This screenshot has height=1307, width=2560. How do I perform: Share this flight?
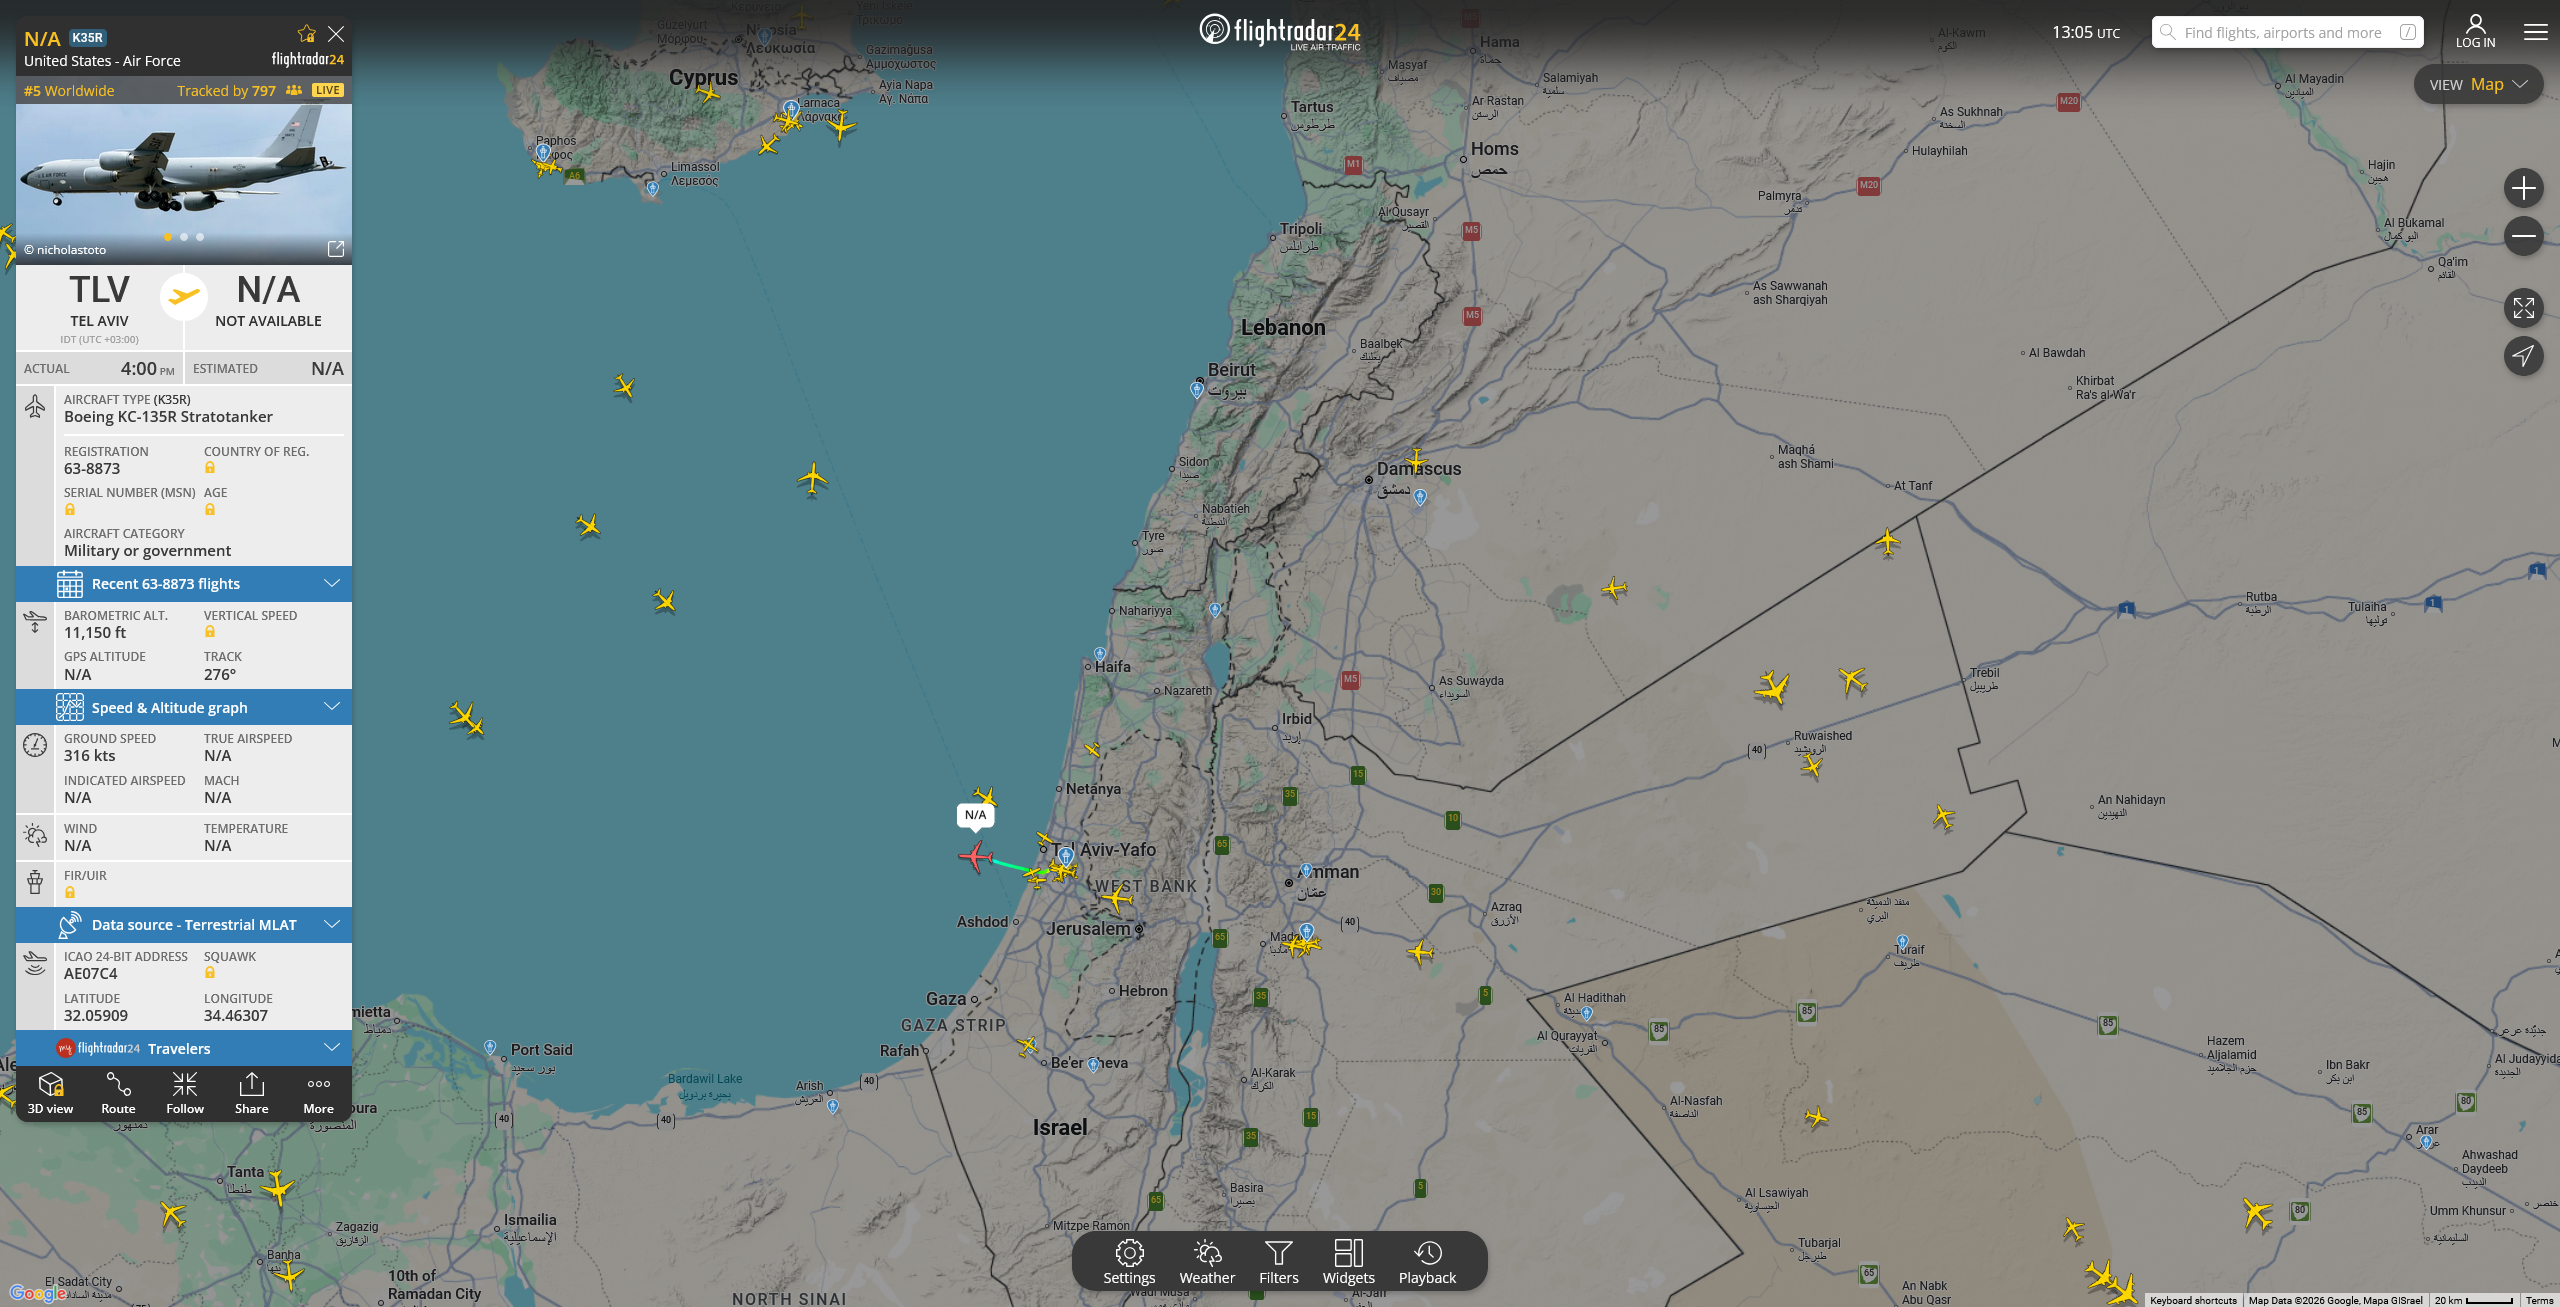tap(252, 1092)
